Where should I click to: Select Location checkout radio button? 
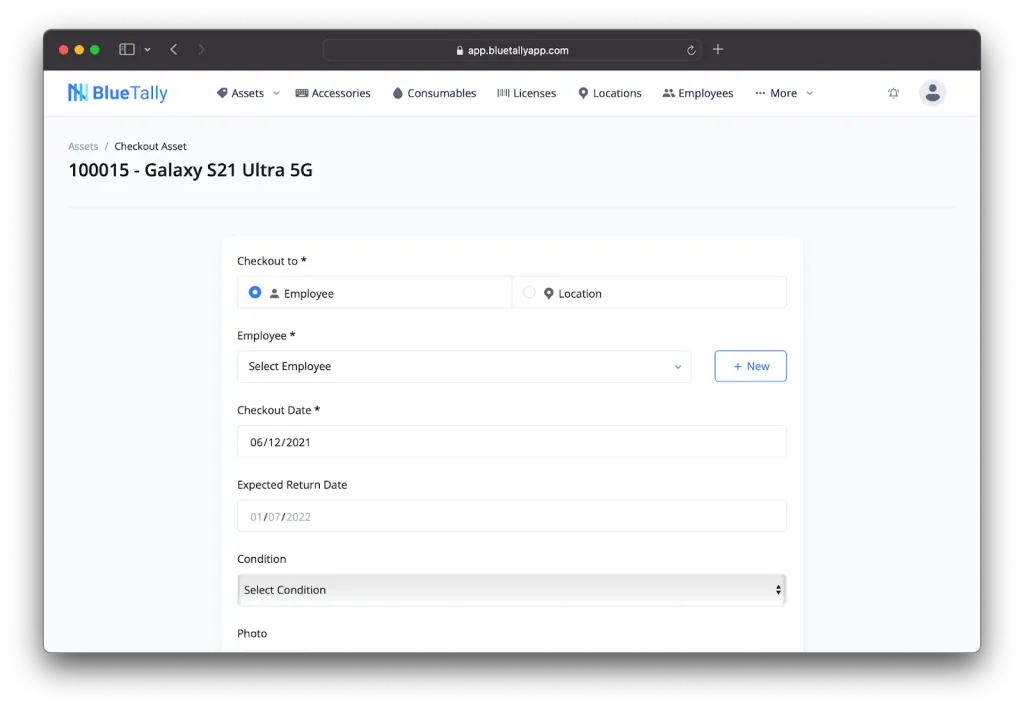tap(529, 293)
